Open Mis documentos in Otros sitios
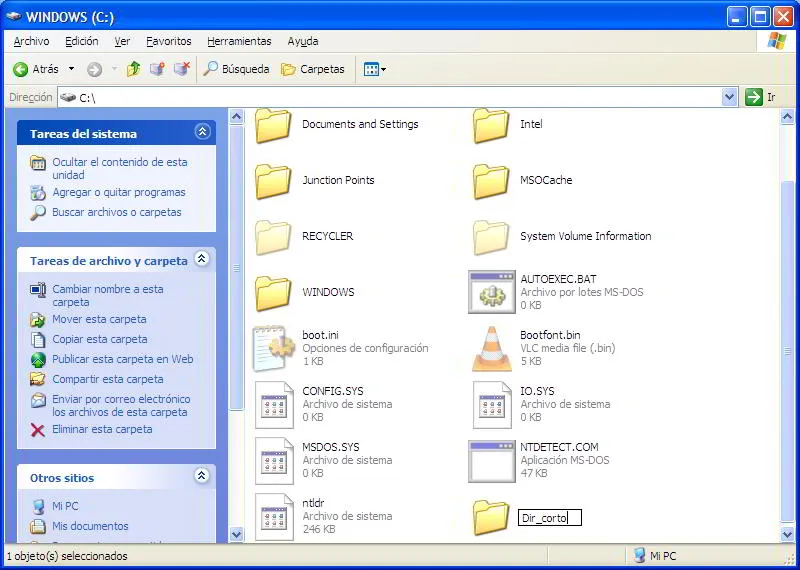This screenshot has height=570, width=800. [90, 526]
